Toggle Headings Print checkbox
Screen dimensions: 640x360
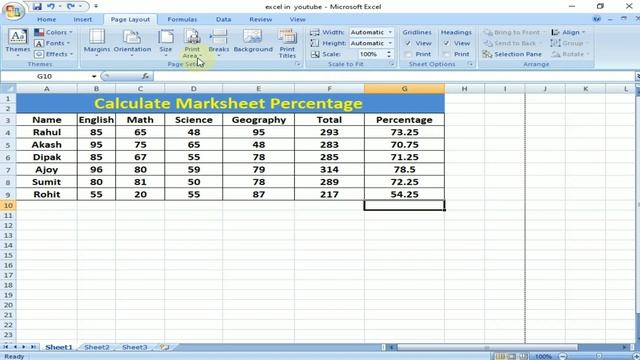click(x=447, y=54)
